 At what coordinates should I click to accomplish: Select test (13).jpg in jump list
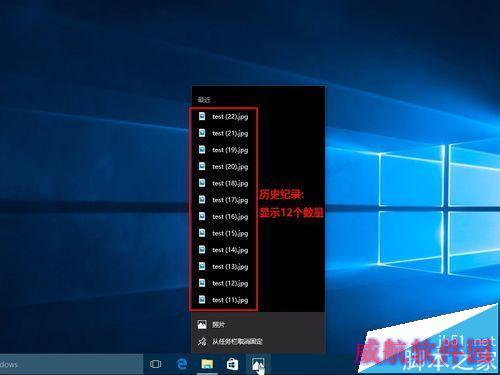[258, 266]
